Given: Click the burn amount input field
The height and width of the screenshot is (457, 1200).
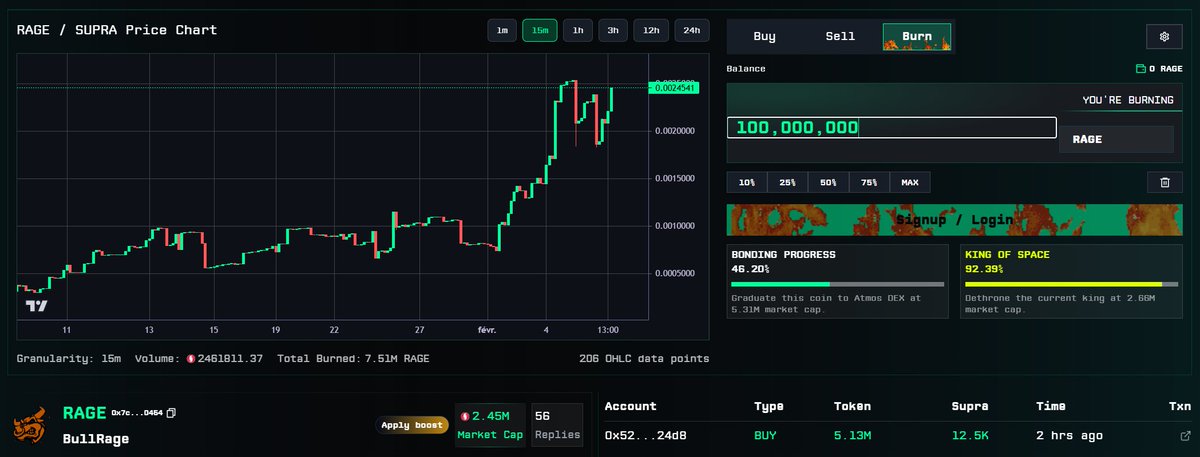Looking at the screenshot, I should point(892,128).
